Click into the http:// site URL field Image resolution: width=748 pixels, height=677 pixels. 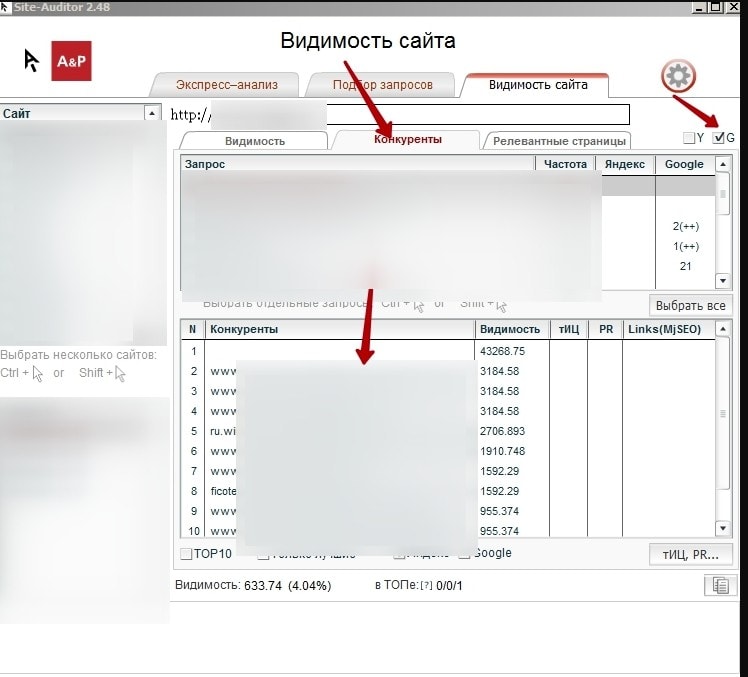coord(400,115)
